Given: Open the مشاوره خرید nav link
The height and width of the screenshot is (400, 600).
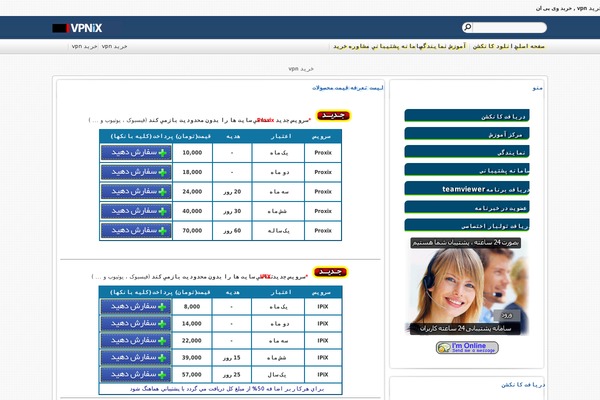Looking at the screenshot, I should coord(351,46).
